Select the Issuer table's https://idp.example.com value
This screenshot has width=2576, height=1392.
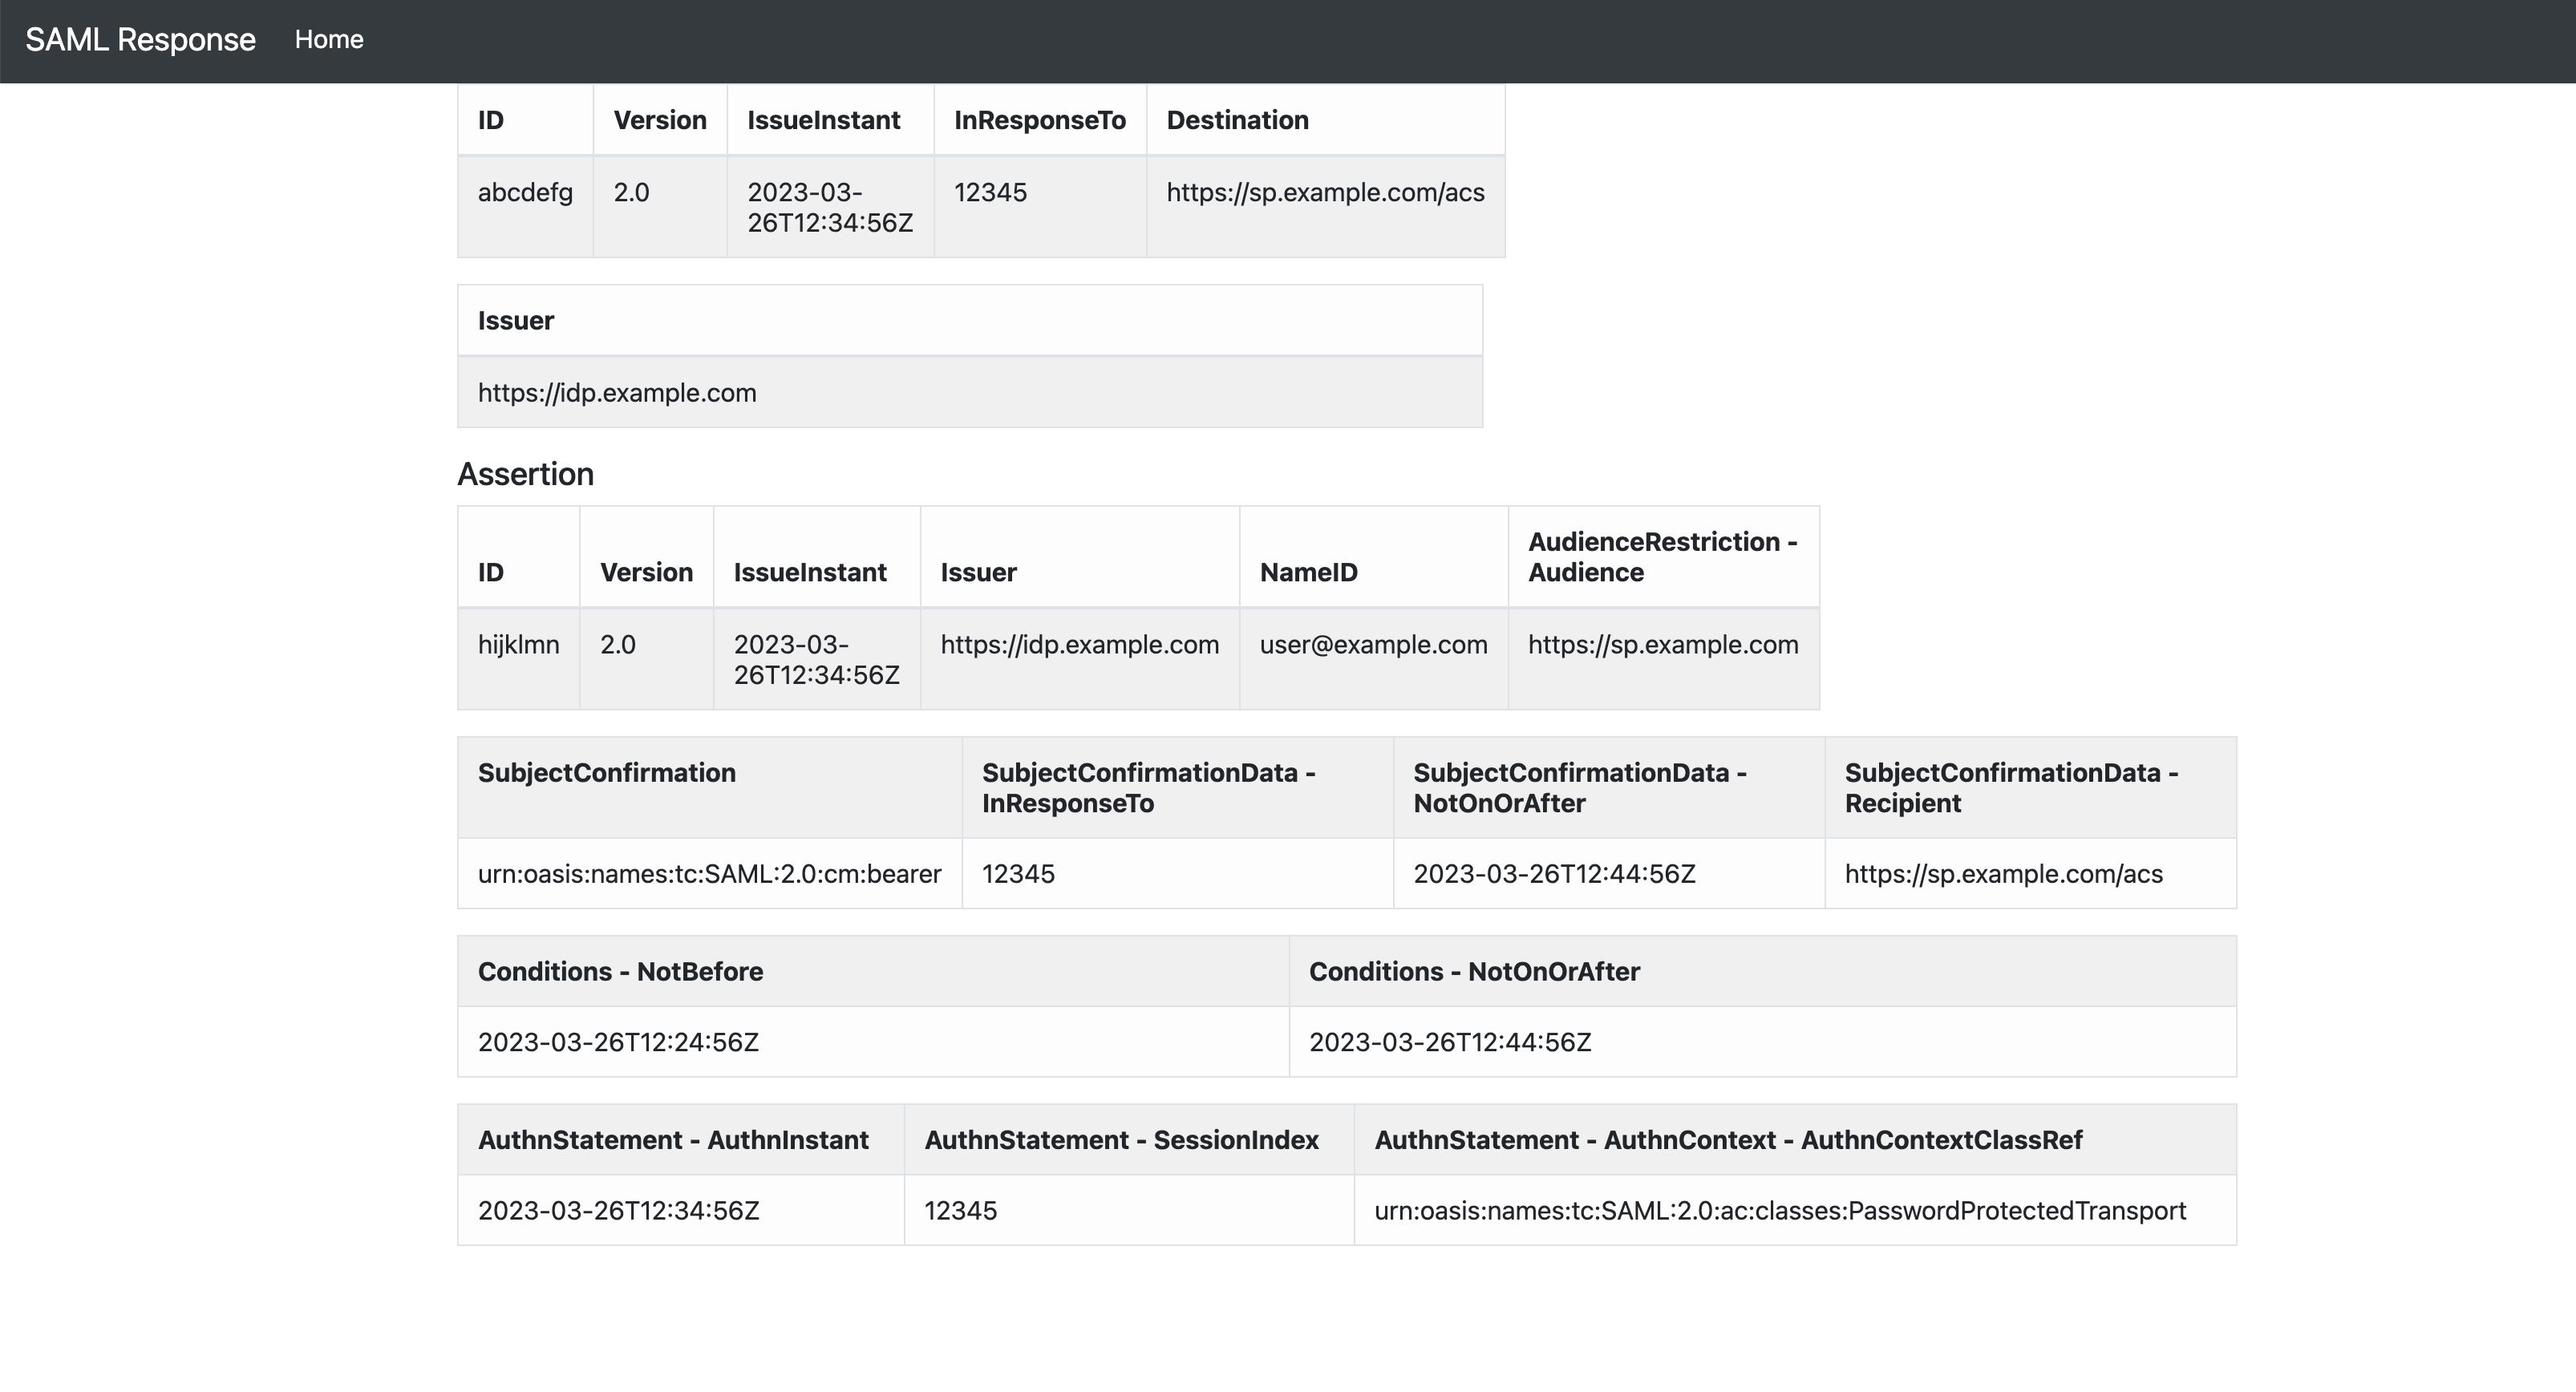[x=970, y=393]
